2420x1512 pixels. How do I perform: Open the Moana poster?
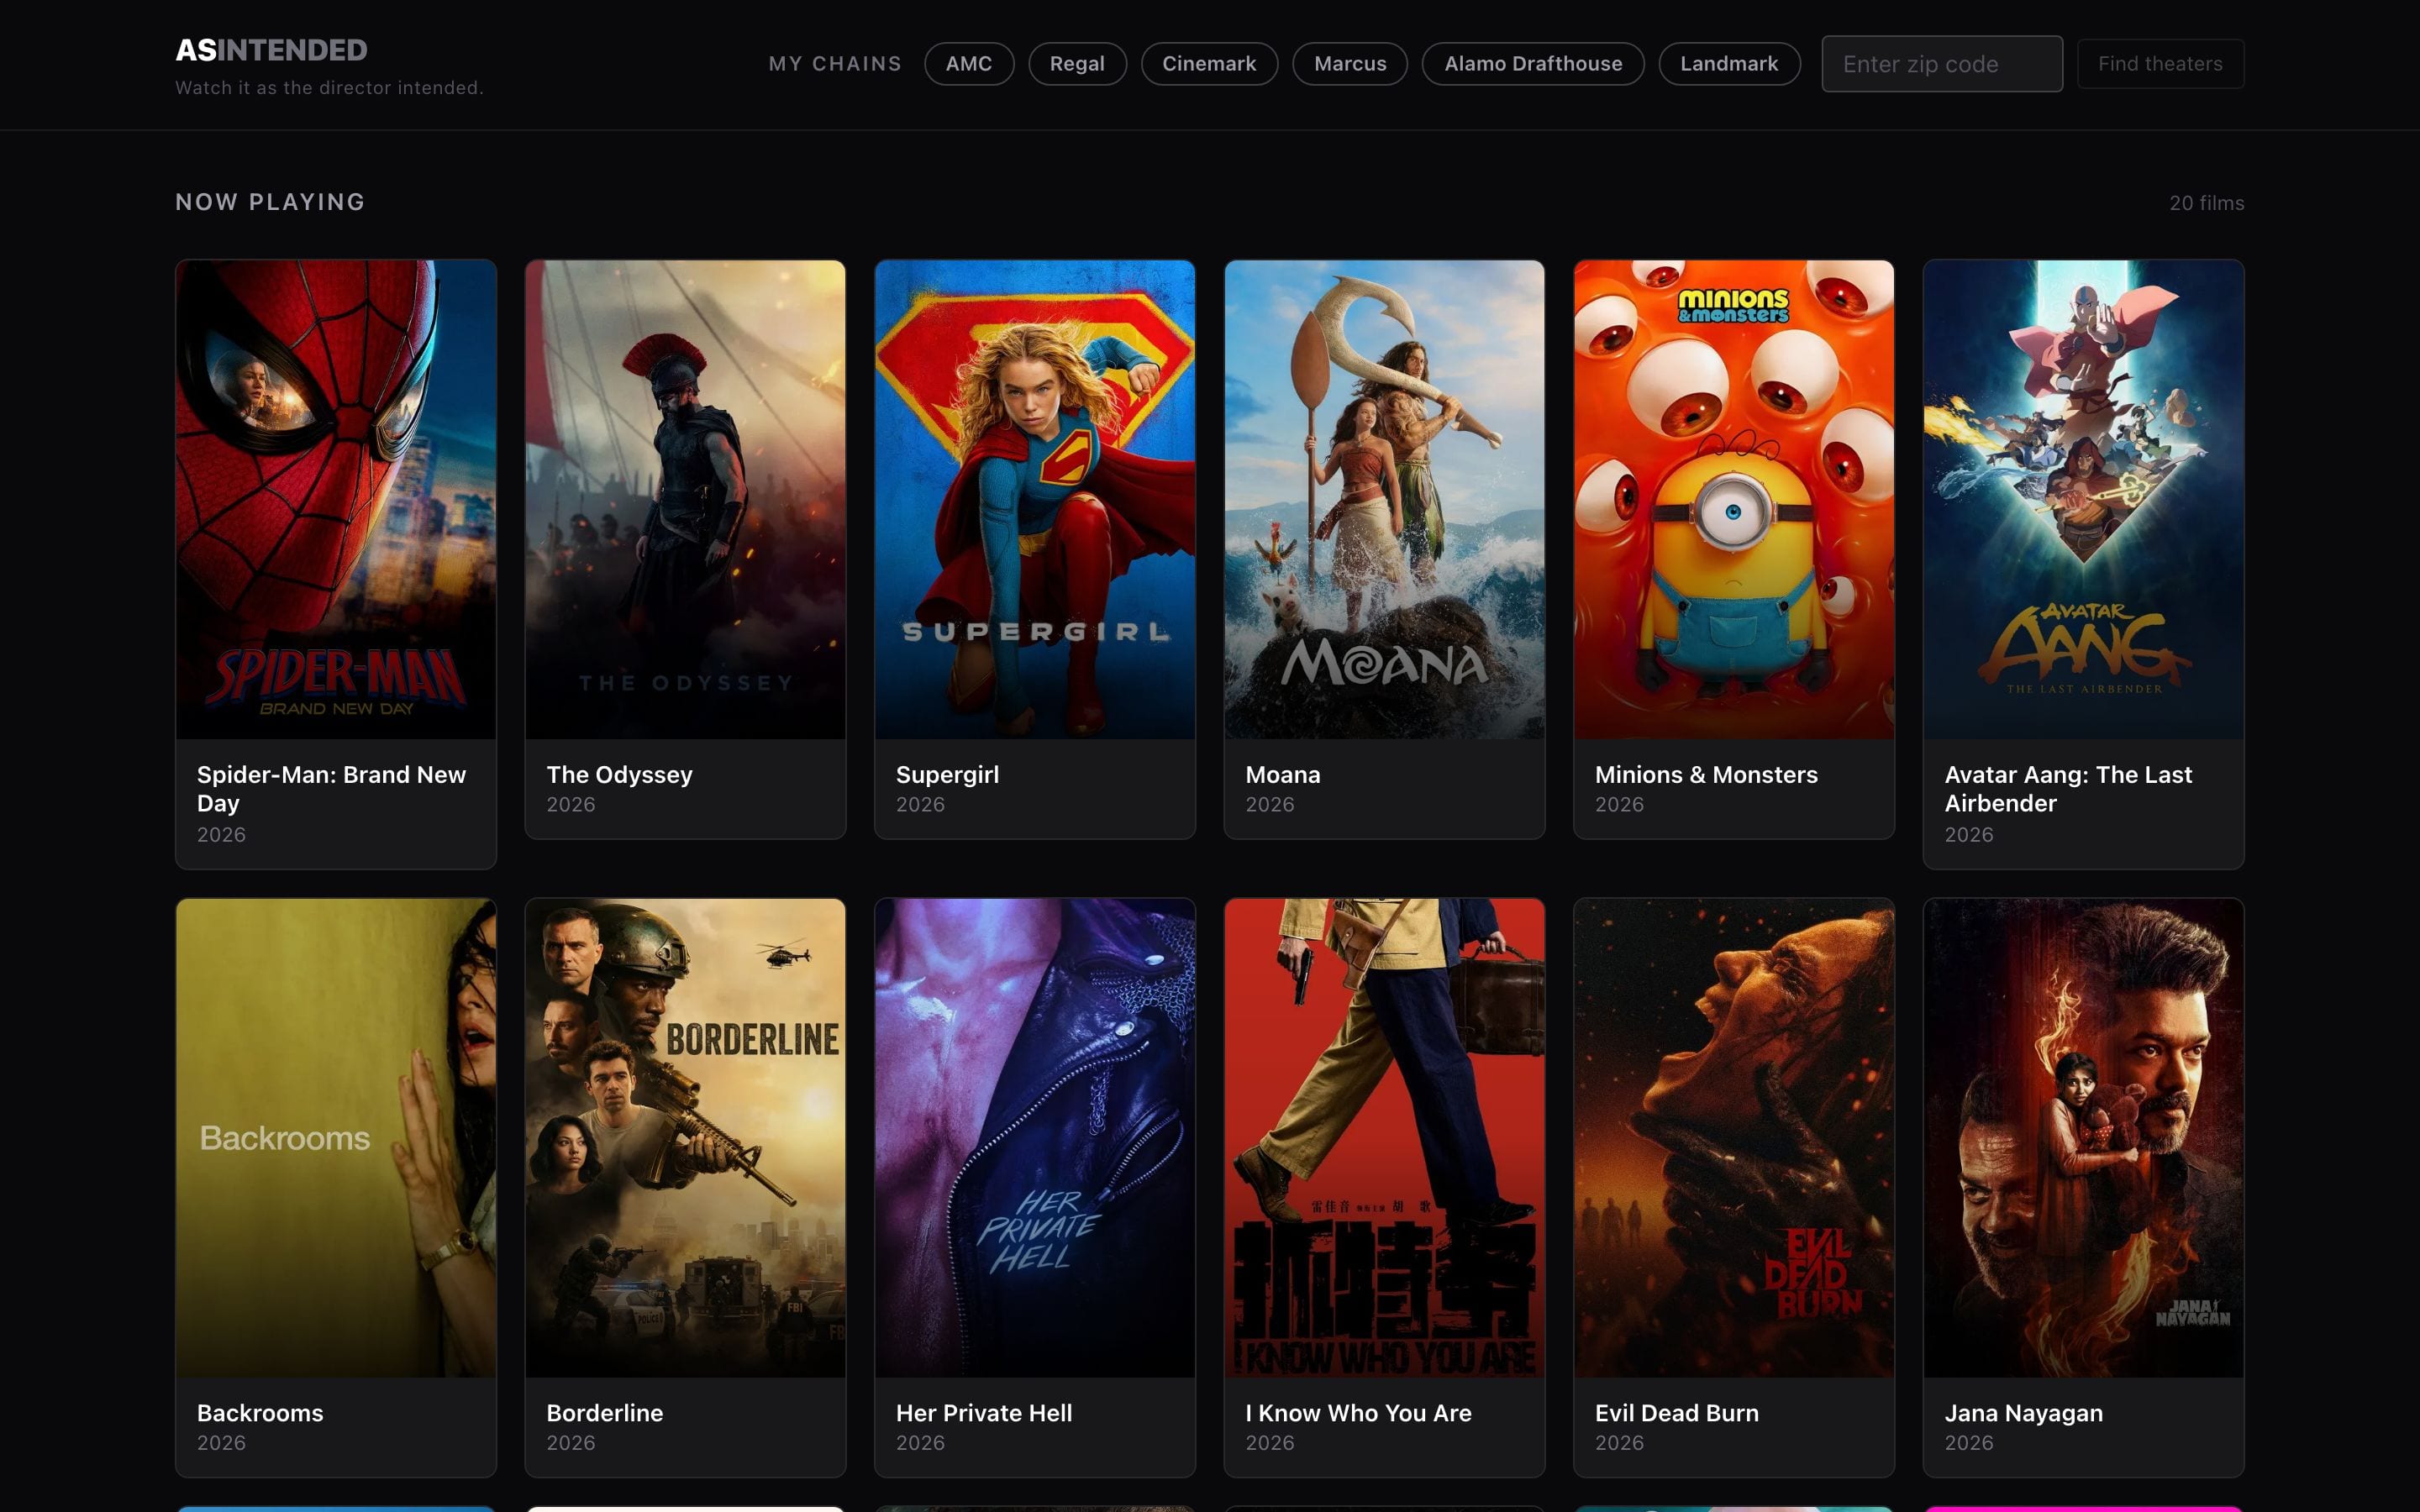(x=1384, y=500)
